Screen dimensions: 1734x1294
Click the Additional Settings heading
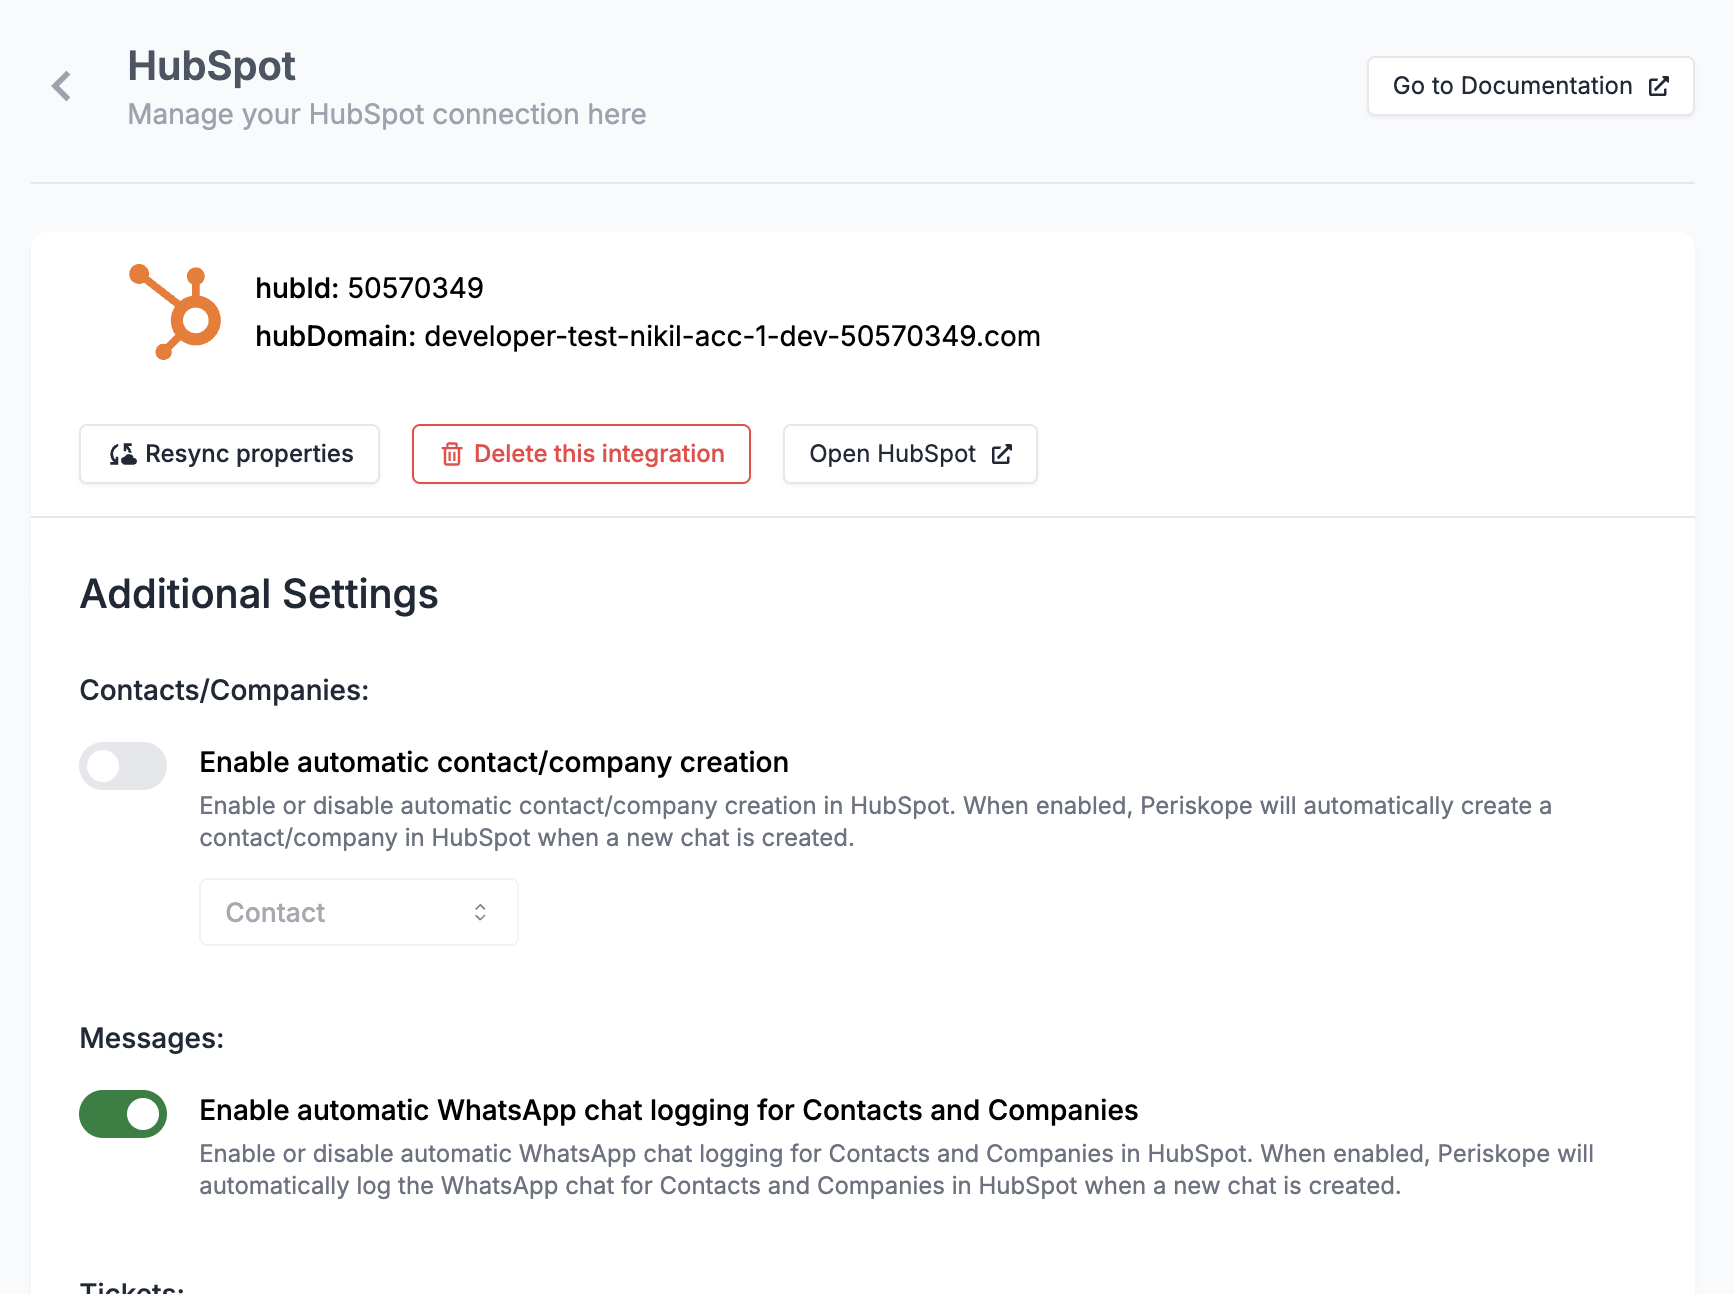(x=259, y=594)
